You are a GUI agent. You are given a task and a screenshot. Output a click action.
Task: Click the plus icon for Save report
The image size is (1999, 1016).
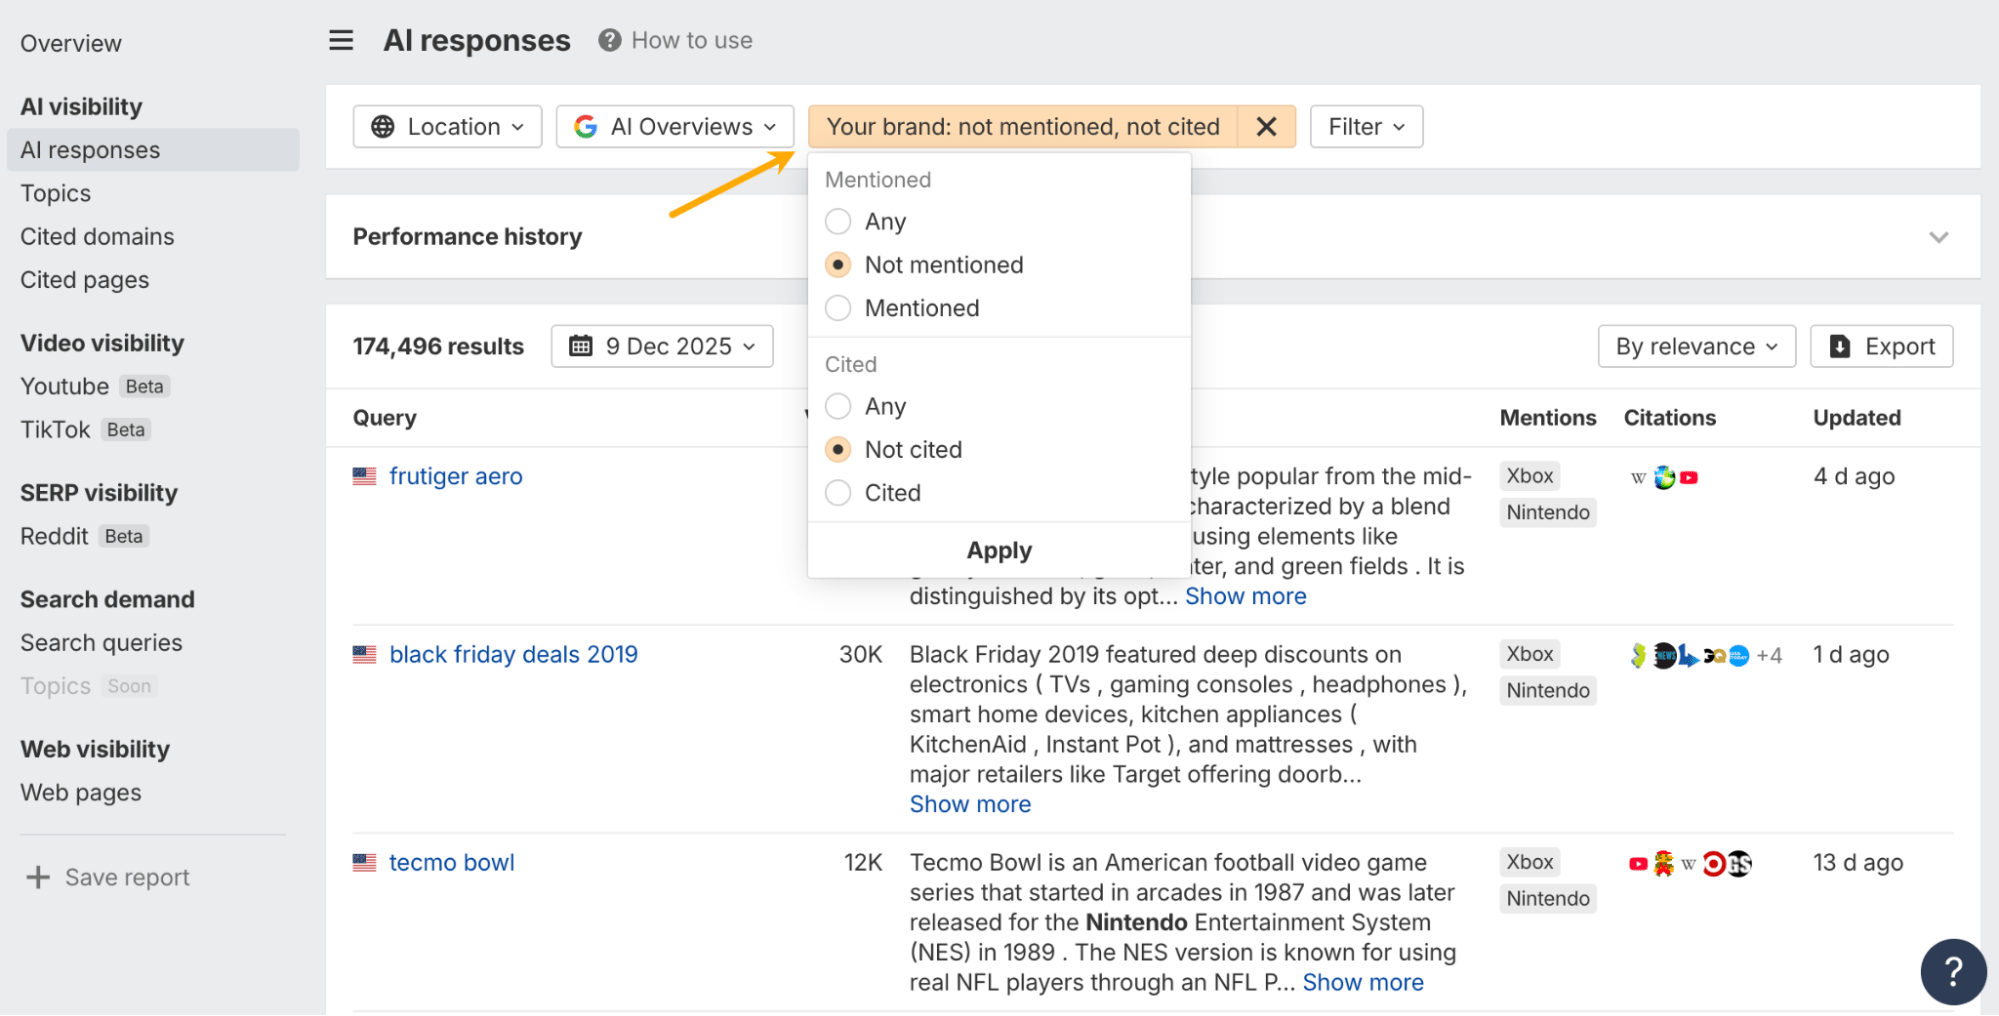tap(38, 877)
